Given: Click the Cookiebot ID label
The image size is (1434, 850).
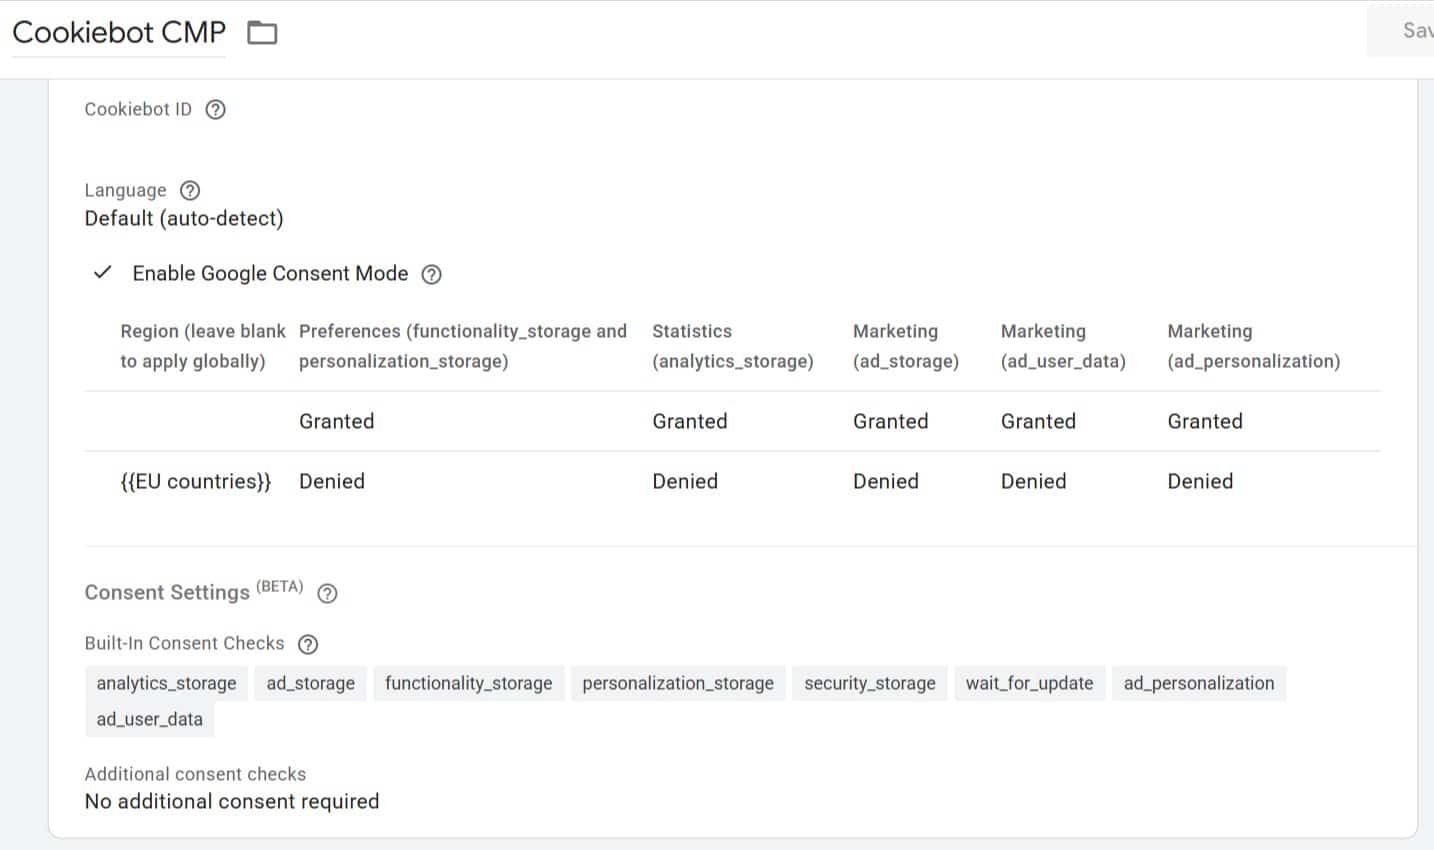Looking at the screenshot, I should 138,109.
